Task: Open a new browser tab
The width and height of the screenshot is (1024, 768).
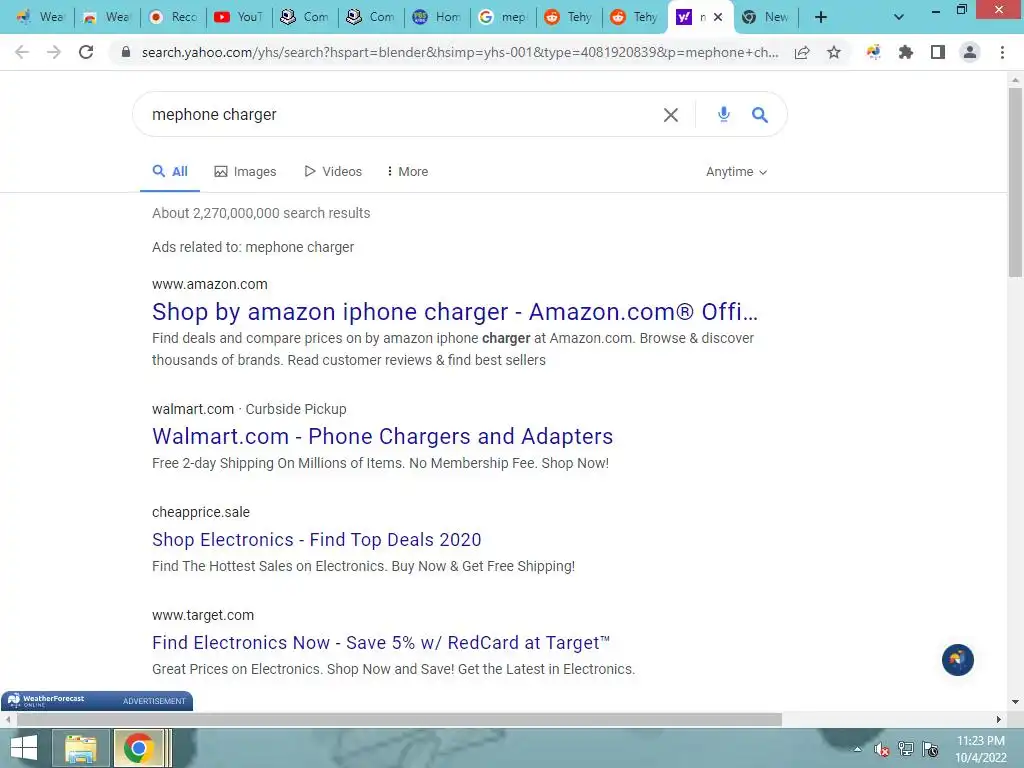Action: pos(821,18)
